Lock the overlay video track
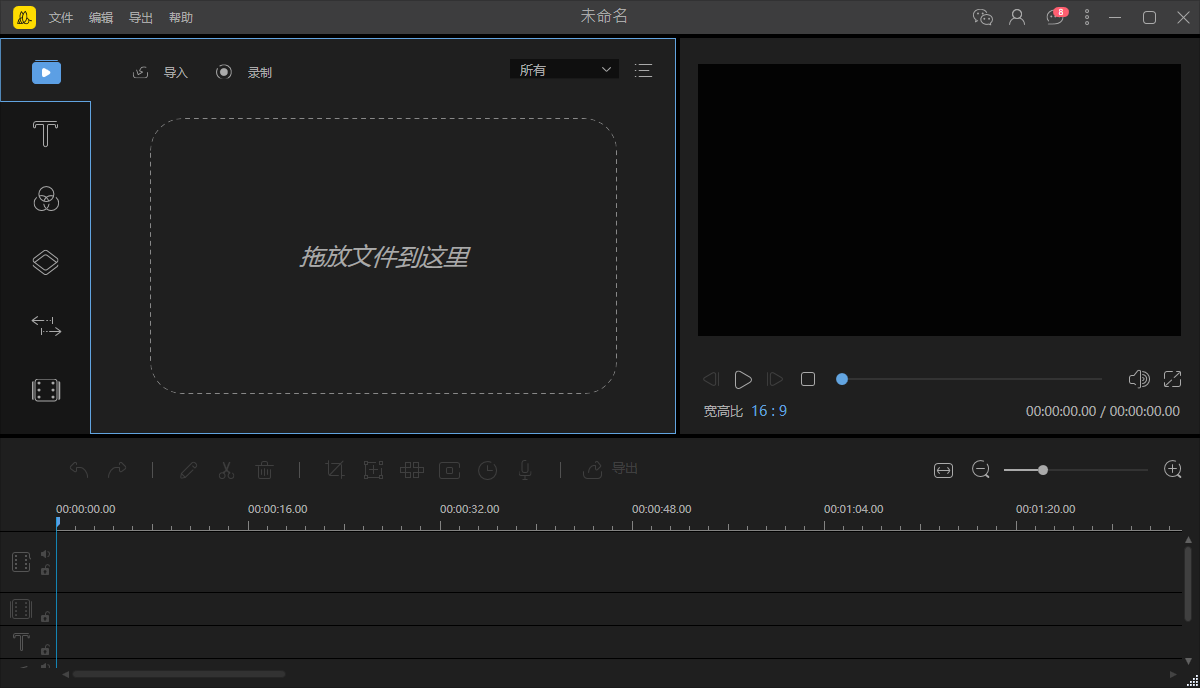Screen dimensions: 1200x688 [45, 617]
